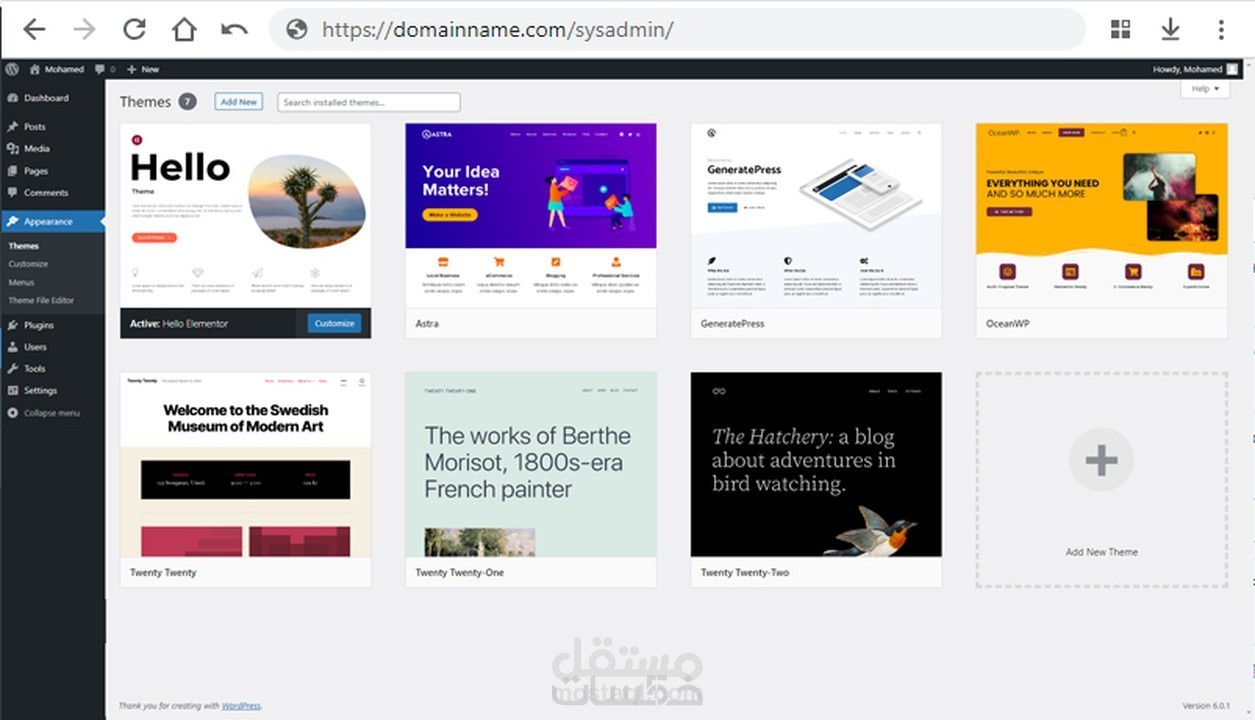1255x720 pixels.
Task: Click the Dashboard sidebar icon
Action: click(12, 98)
